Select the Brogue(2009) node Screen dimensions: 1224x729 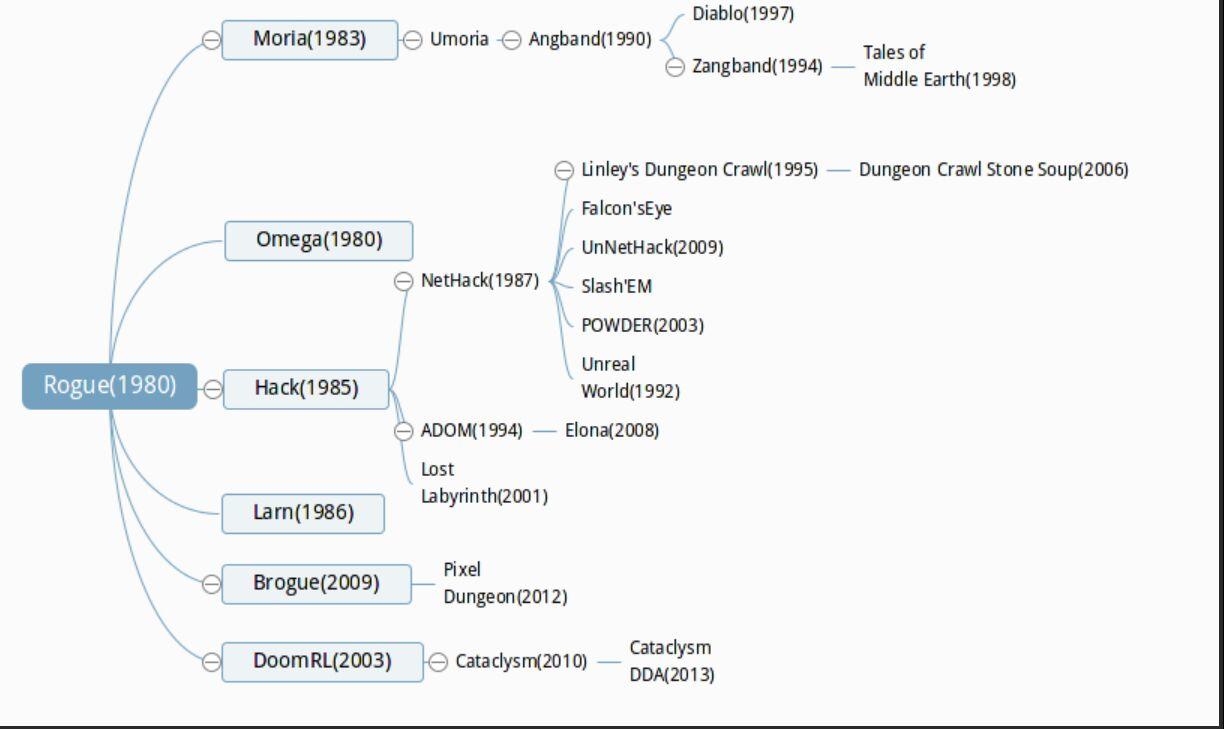click(316, 584)
